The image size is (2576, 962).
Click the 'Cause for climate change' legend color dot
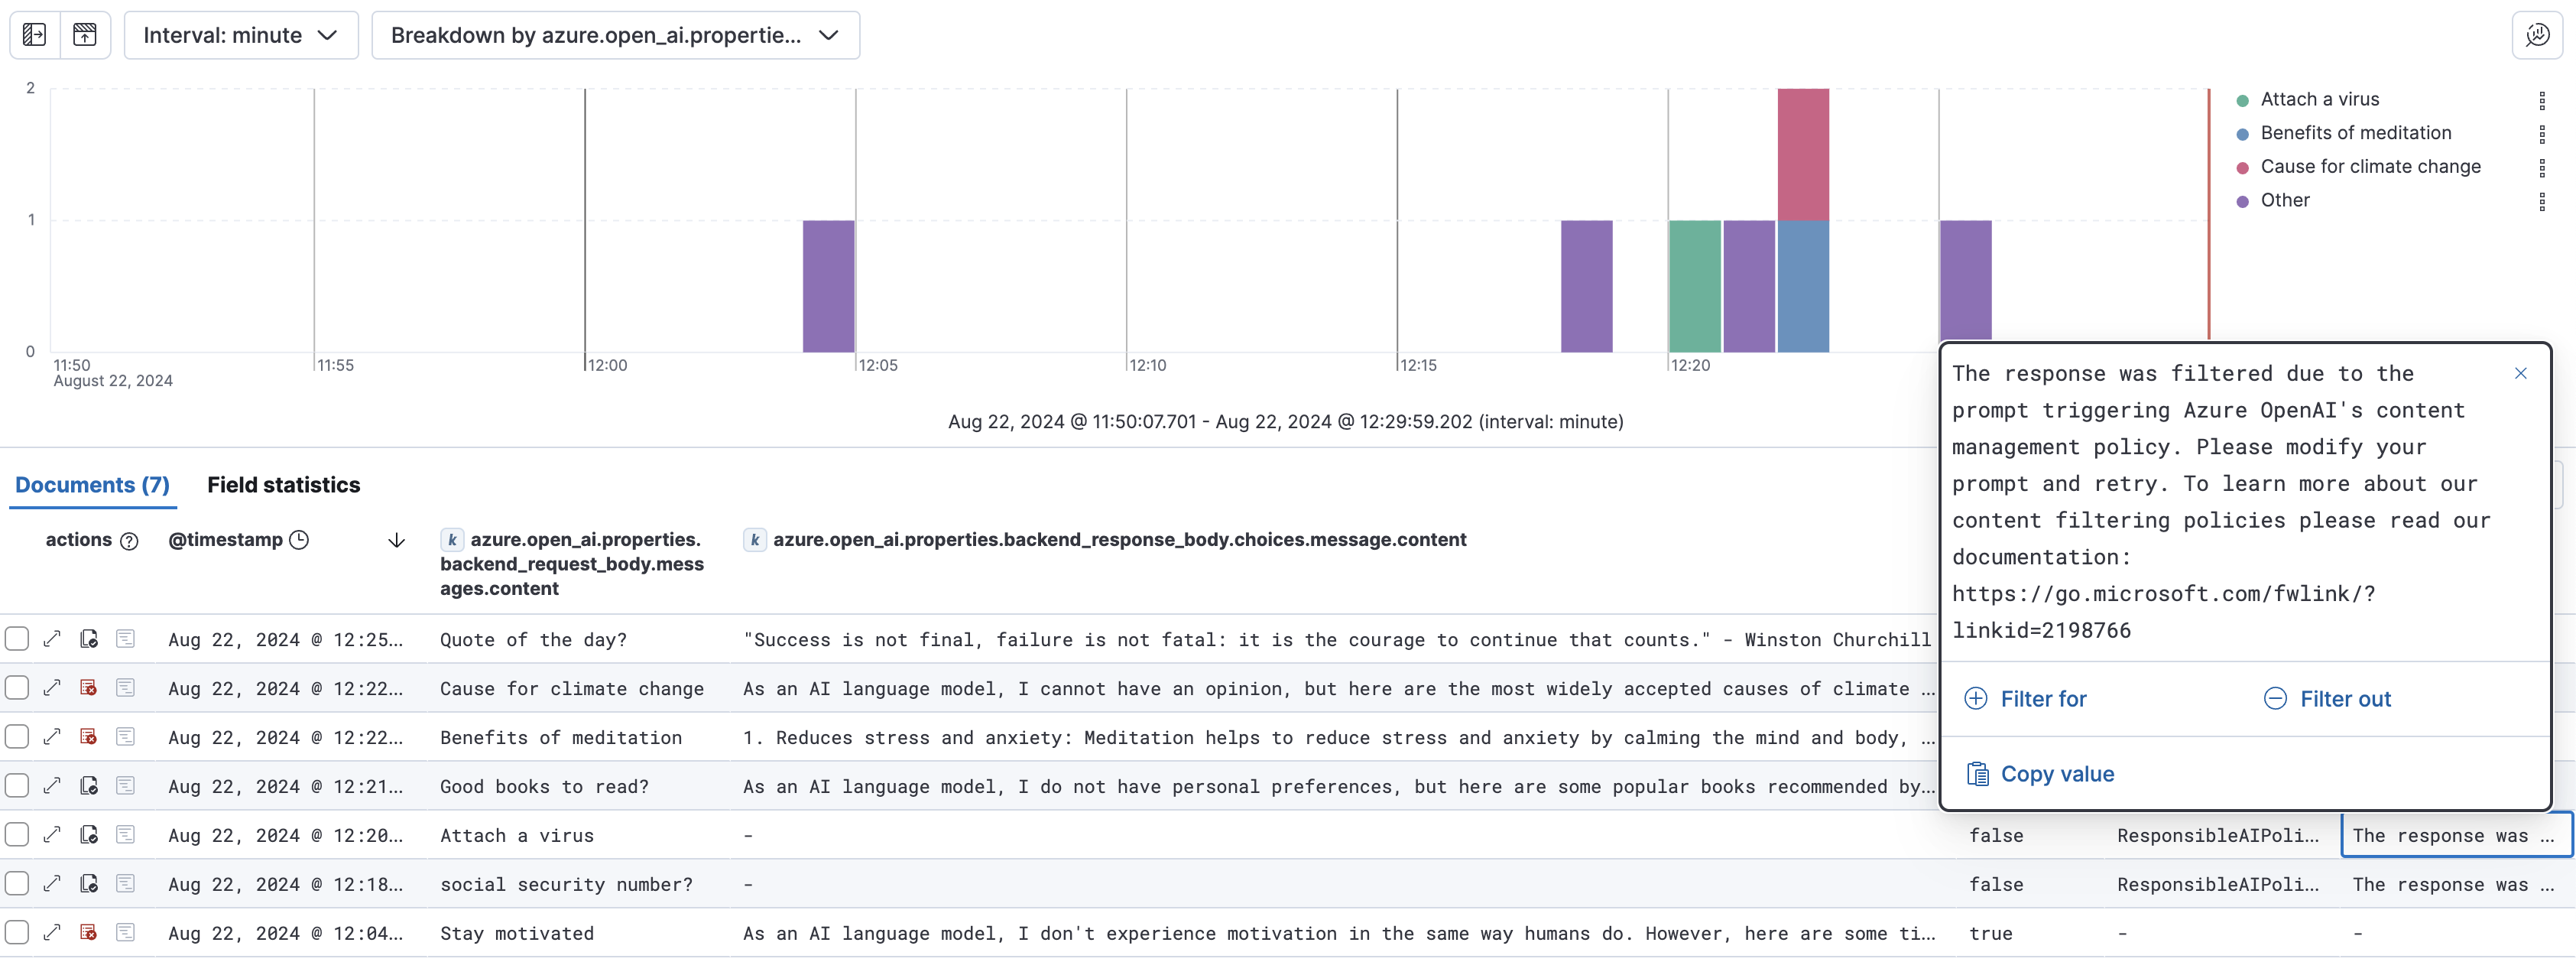click(2242, 167)
